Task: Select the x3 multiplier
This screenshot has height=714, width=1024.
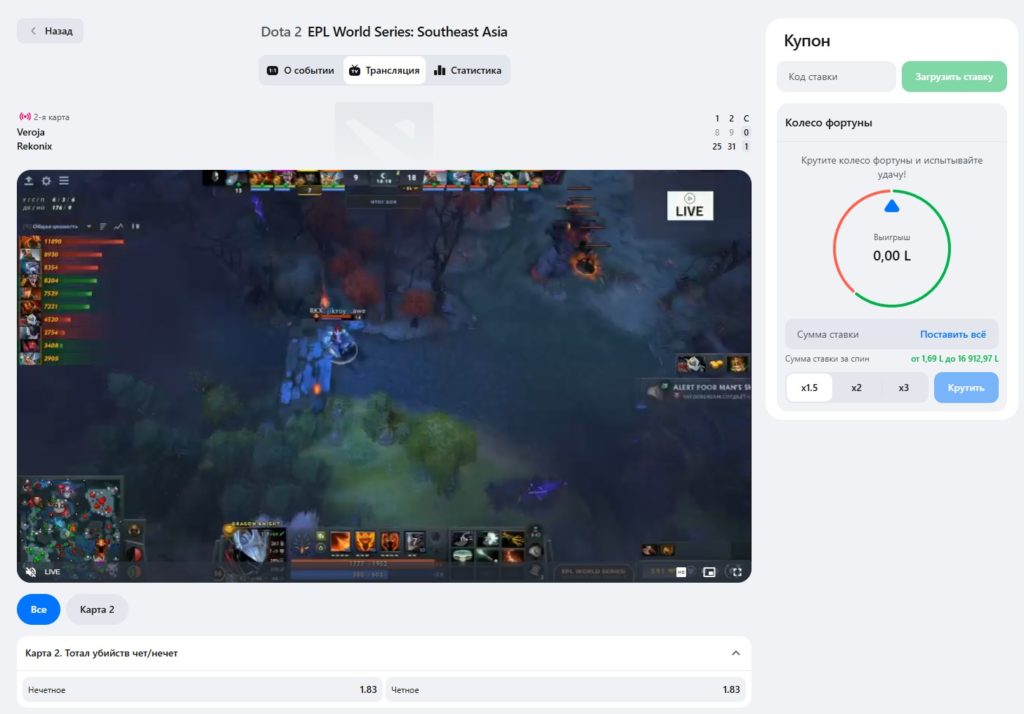Action: point(903,387)
